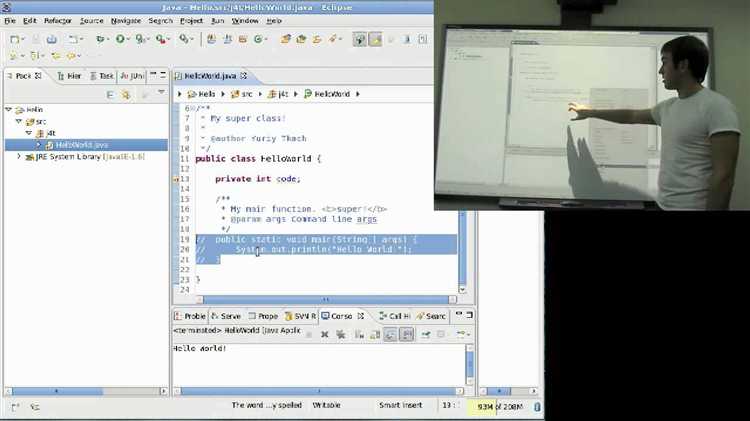Click HelloWorld class icon in breadcrumb

click(x=308, y=94)
